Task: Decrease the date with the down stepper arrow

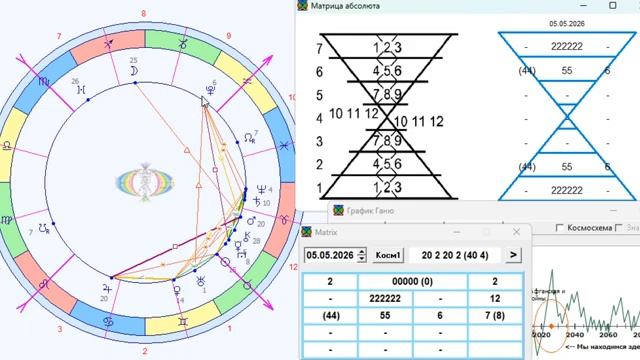Action: click(x=362, y=259)
